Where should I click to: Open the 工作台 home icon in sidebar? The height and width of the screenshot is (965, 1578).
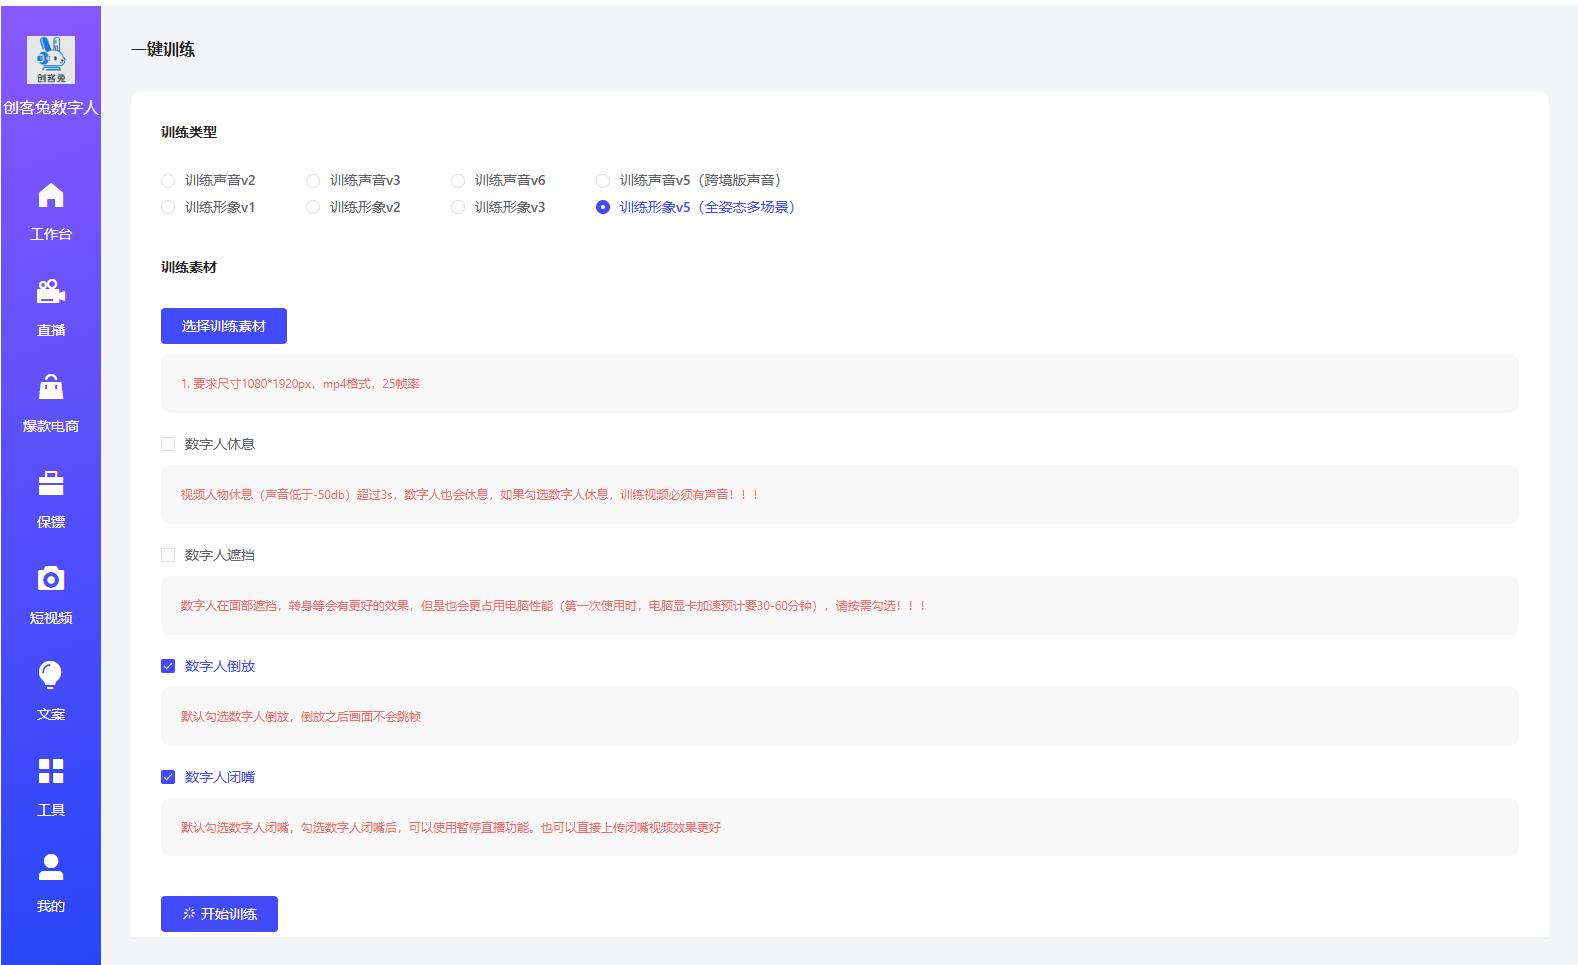pyautogui.click(x=50, y=196)
